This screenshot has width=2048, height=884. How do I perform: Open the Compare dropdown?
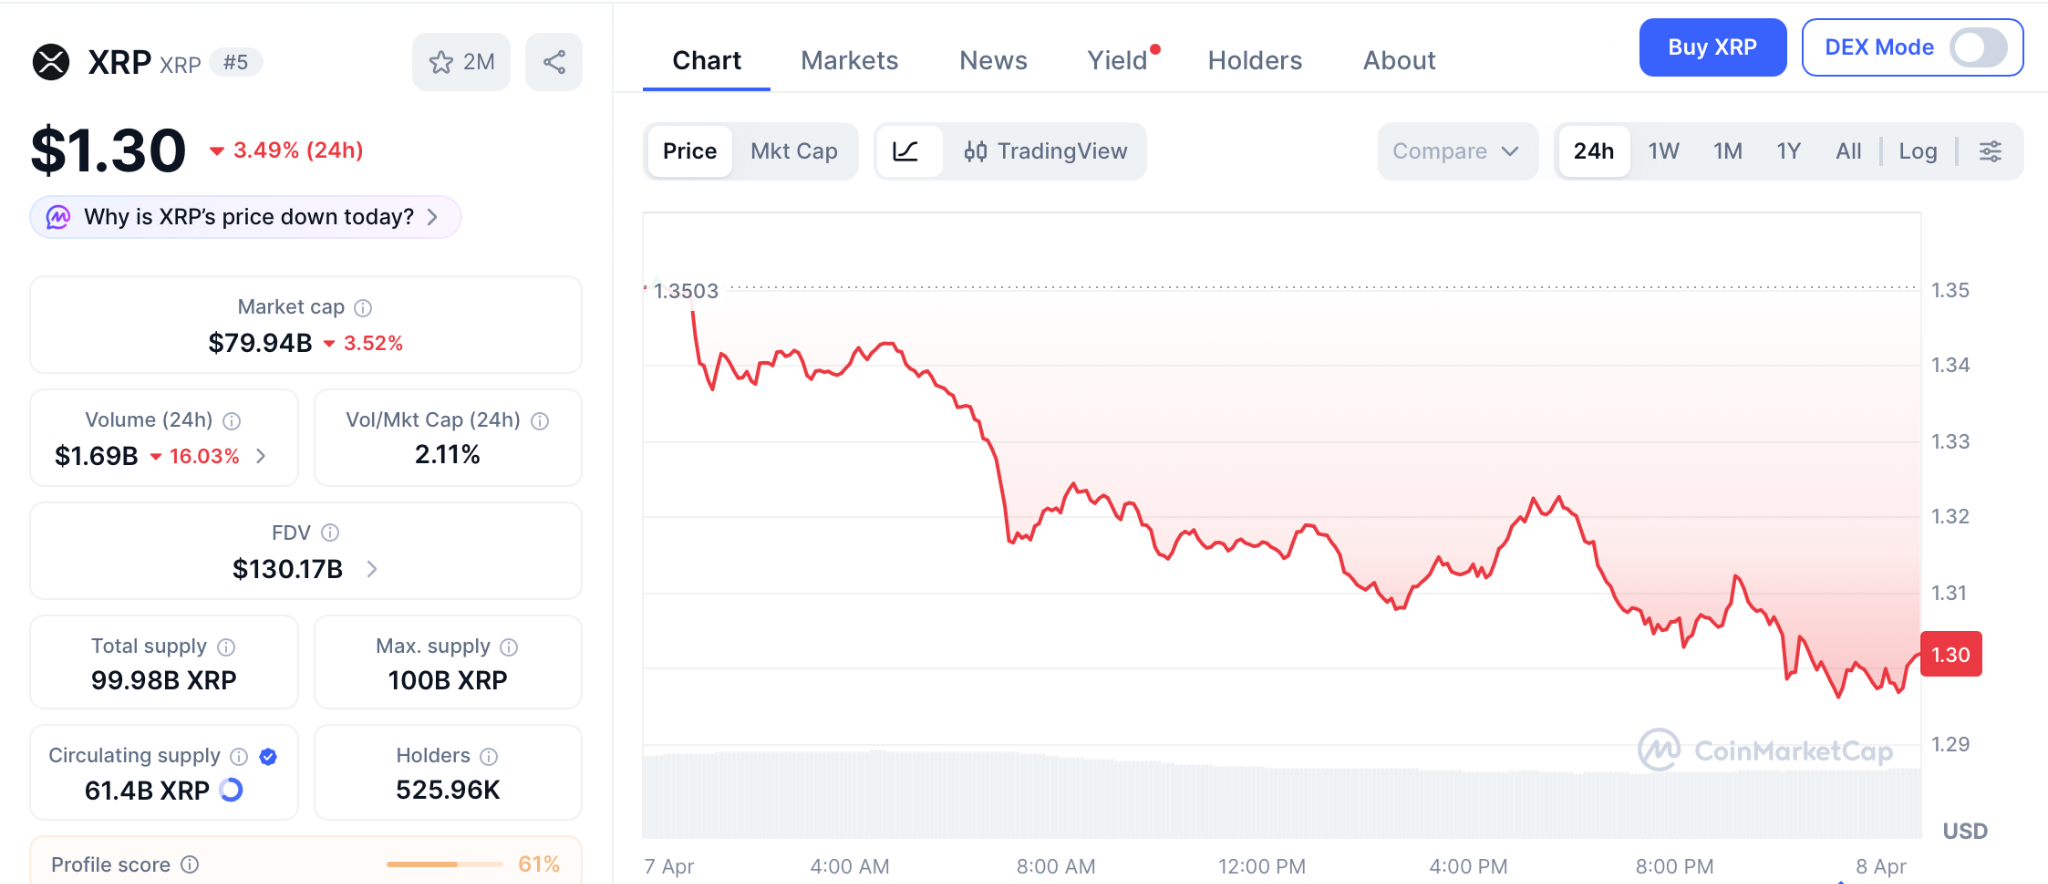click(1455, 152)
